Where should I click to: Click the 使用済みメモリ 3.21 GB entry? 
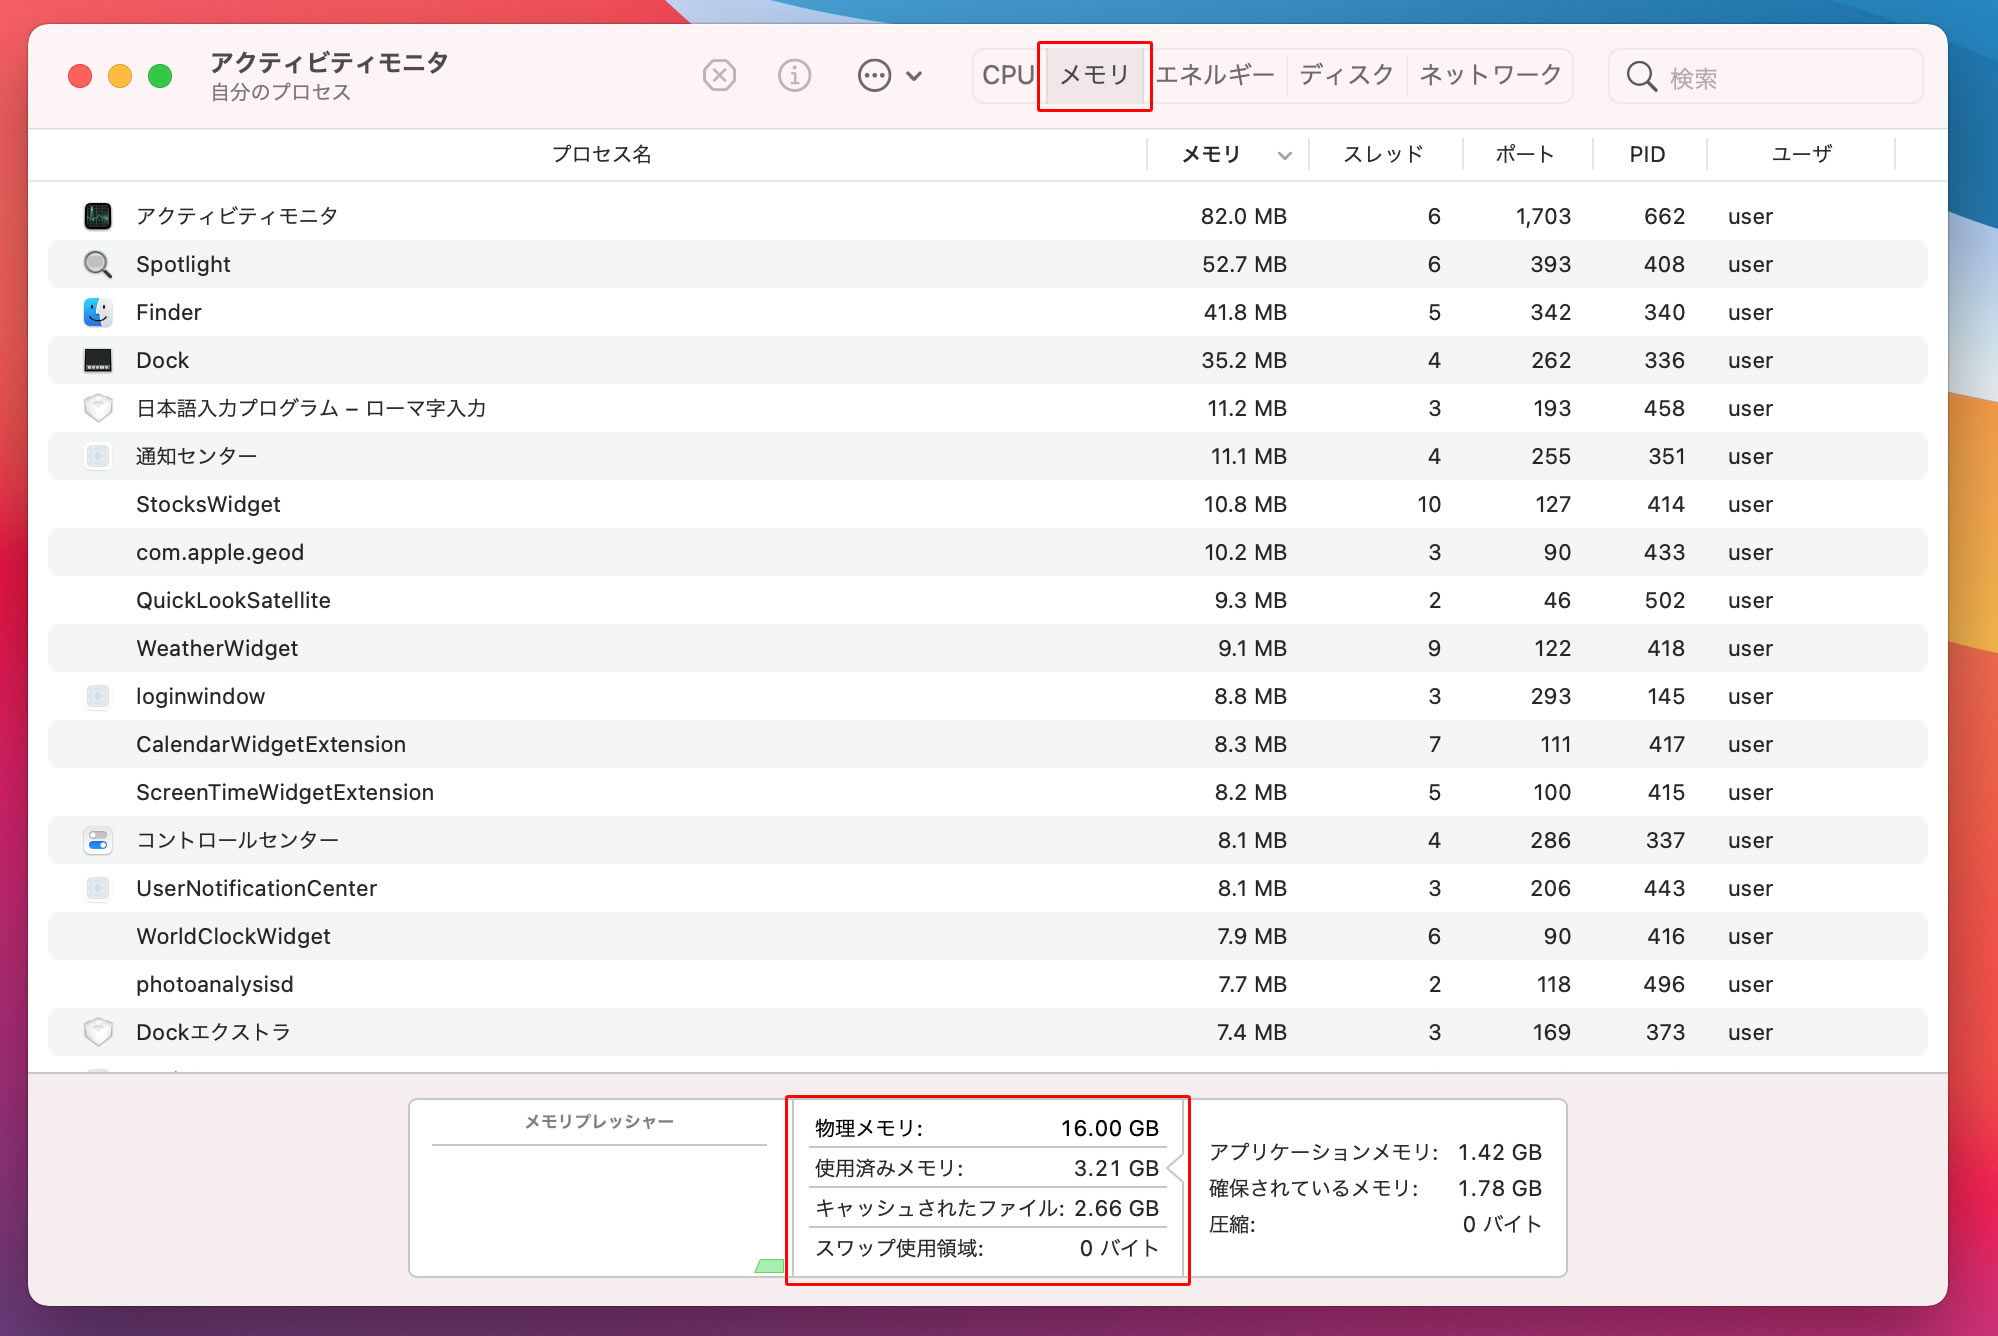click(986, 1168)
